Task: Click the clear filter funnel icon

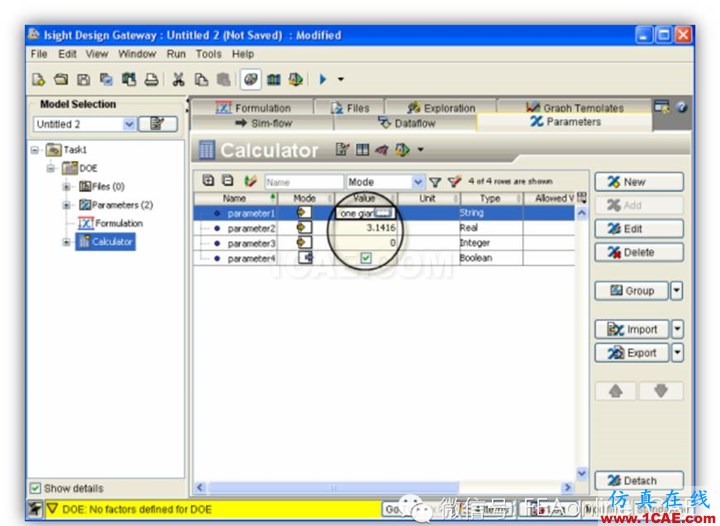Action: click(454, 182)
